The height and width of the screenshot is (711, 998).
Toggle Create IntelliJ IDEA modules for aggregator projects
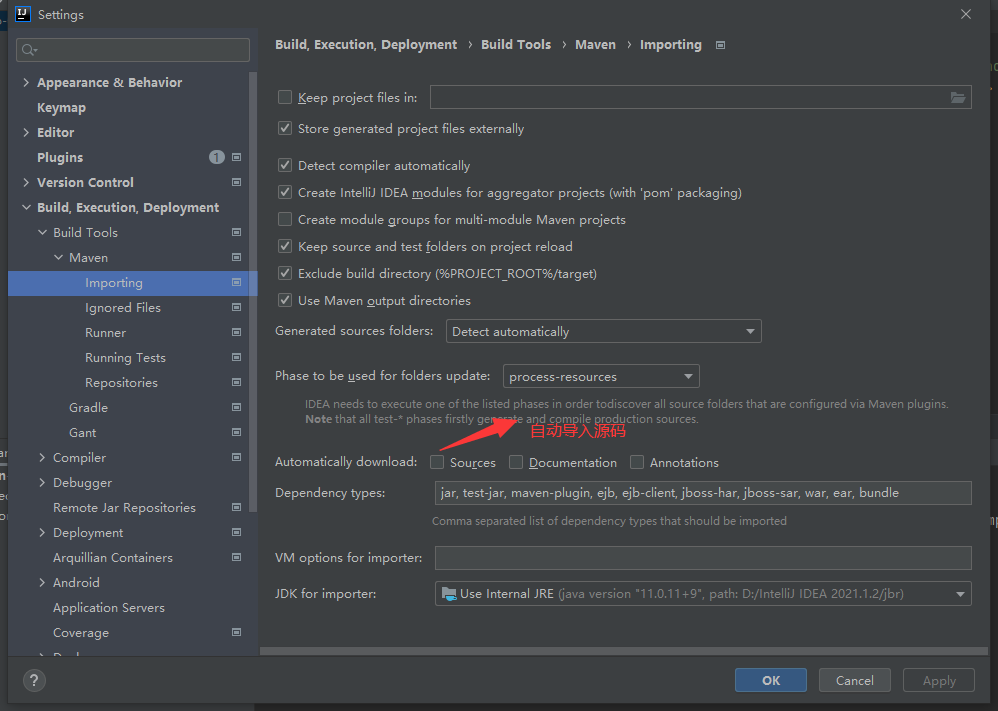(285, 192)
